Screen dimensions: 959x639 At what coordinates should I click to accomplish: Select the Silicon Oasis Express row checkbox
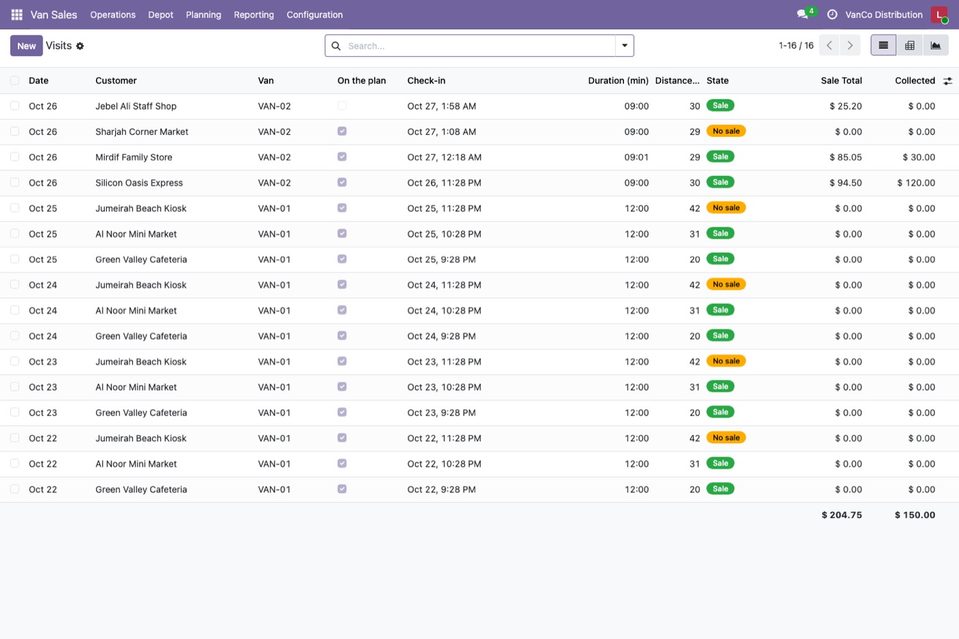[15, 183]
